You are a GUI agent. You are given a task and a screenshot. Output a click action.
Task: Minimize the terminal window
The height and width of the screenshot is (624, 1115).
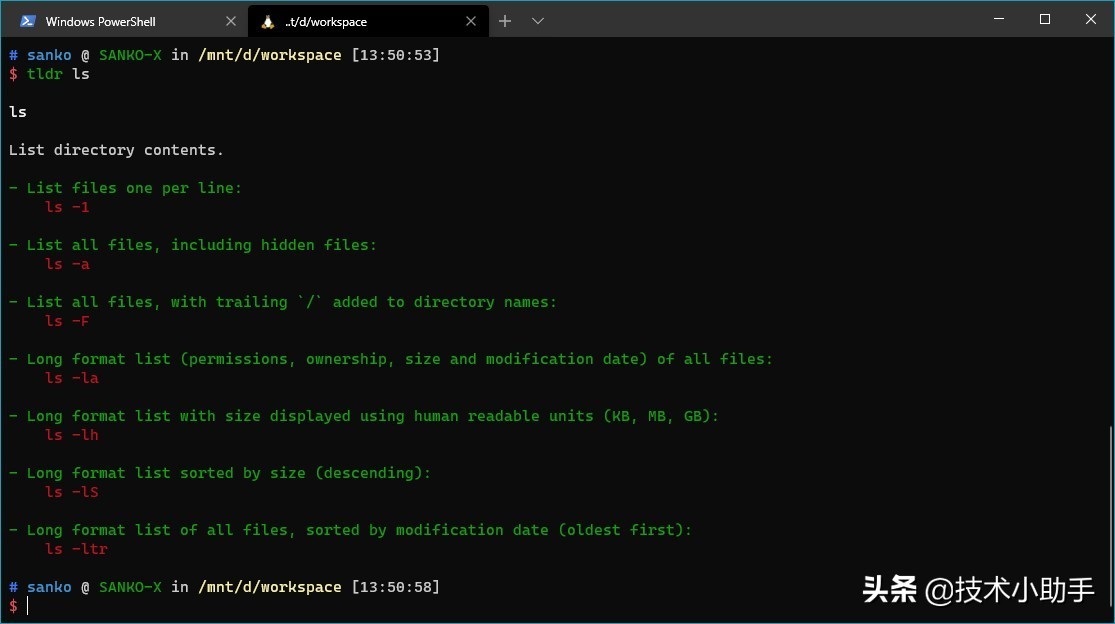[999, 19]
